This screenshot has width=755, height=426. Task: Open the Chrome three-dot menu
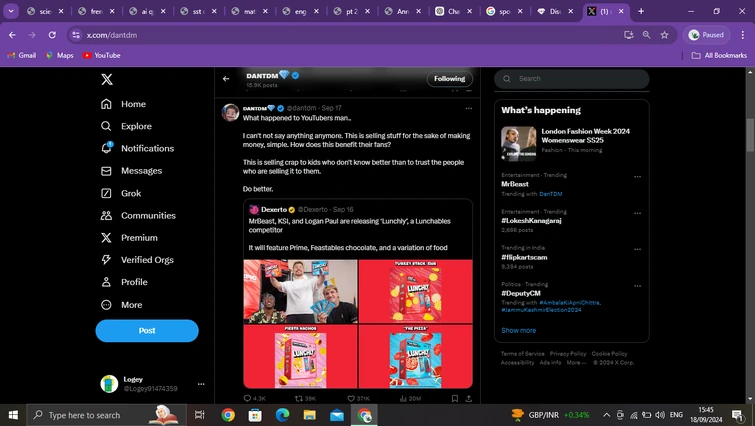pos(742,35)
